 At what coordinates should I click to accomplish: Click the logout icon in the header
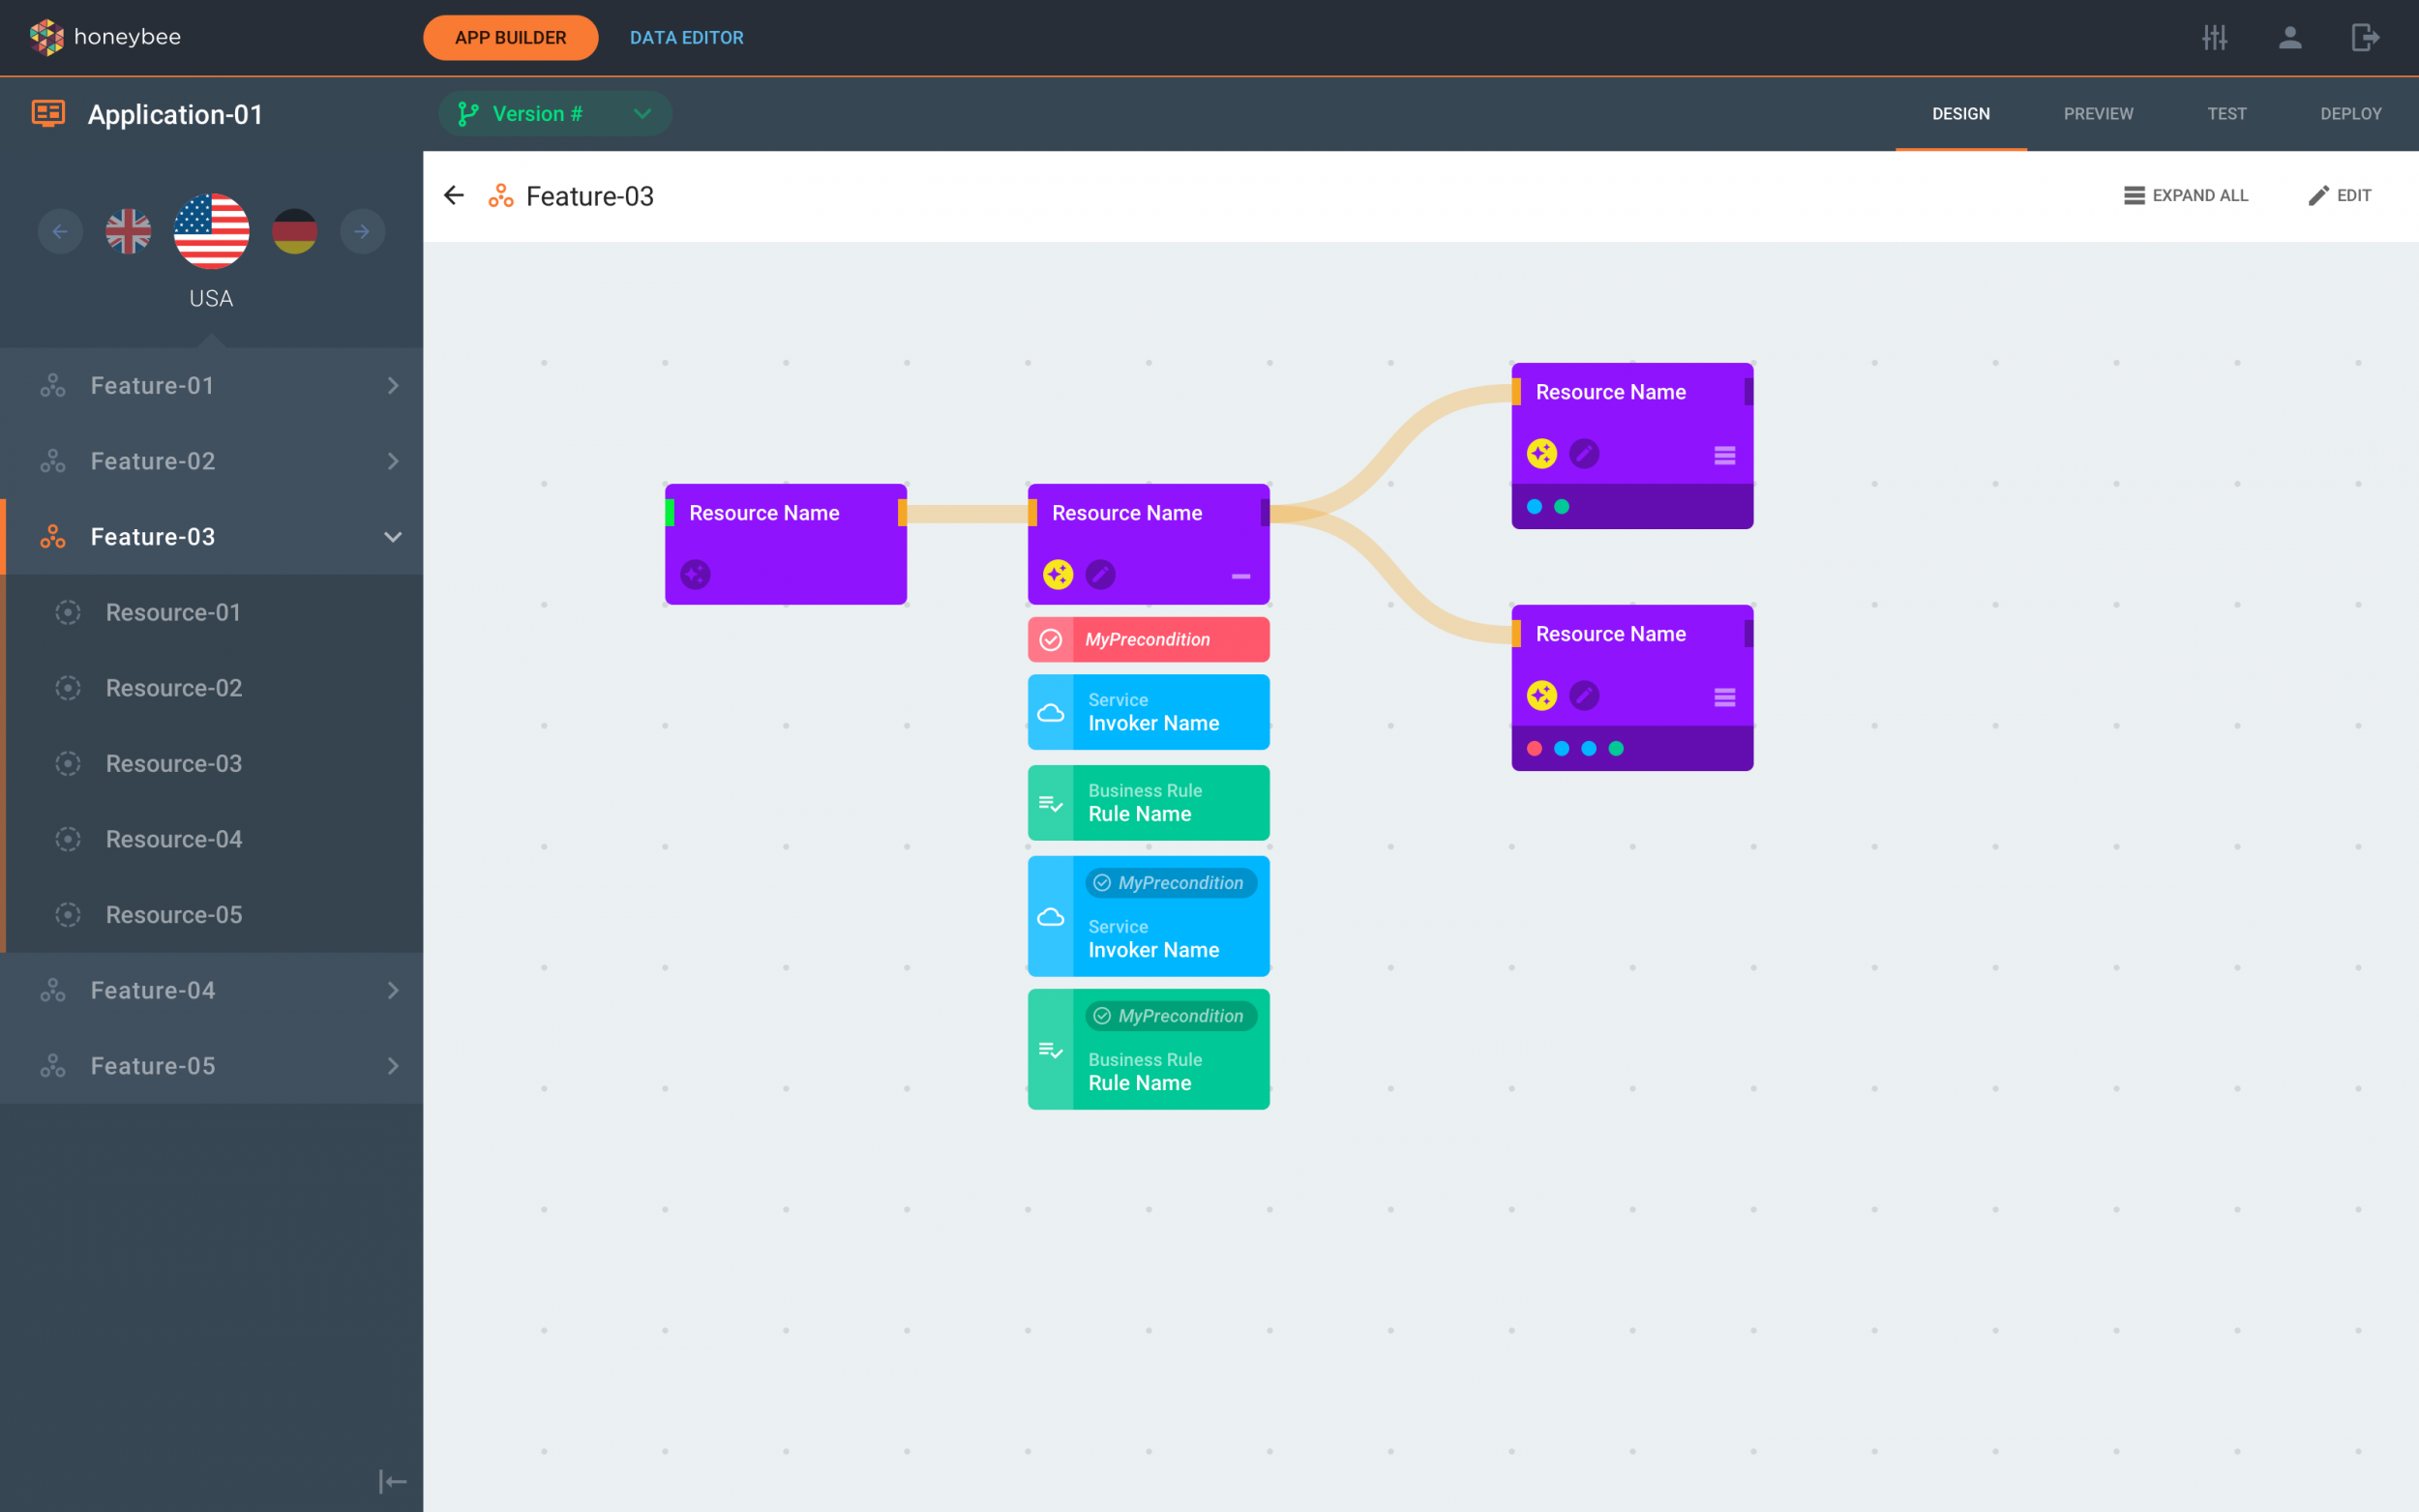point(2366,37)
